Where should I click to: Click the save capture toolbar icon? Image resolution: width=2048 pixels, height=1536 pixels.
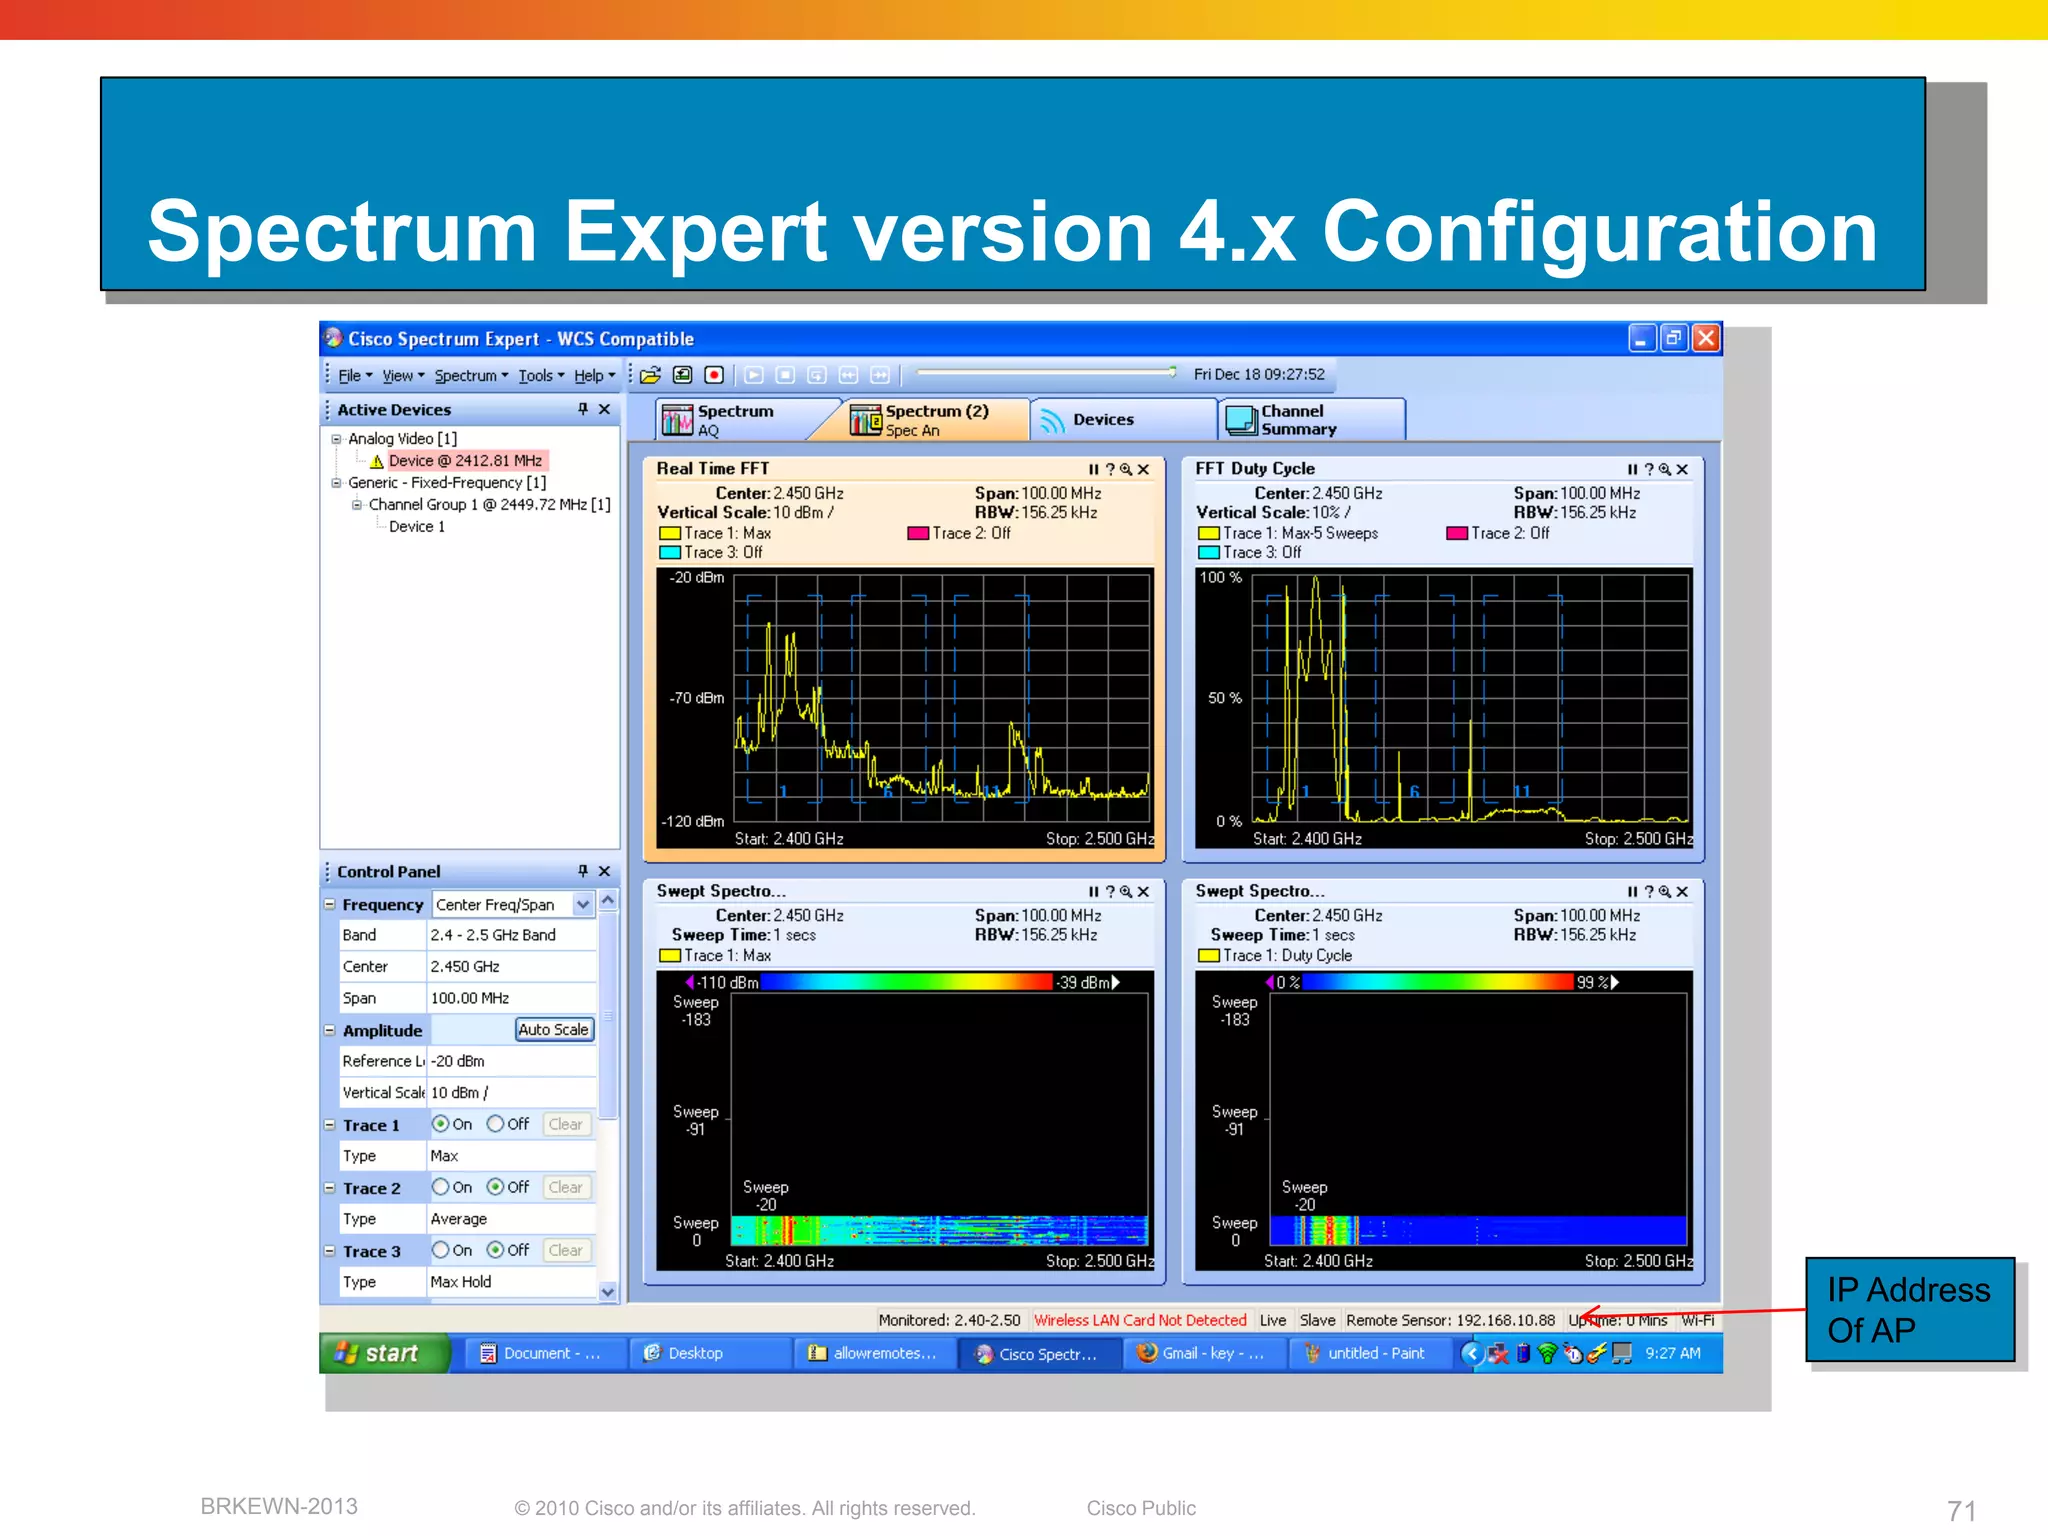coord(682,375)
